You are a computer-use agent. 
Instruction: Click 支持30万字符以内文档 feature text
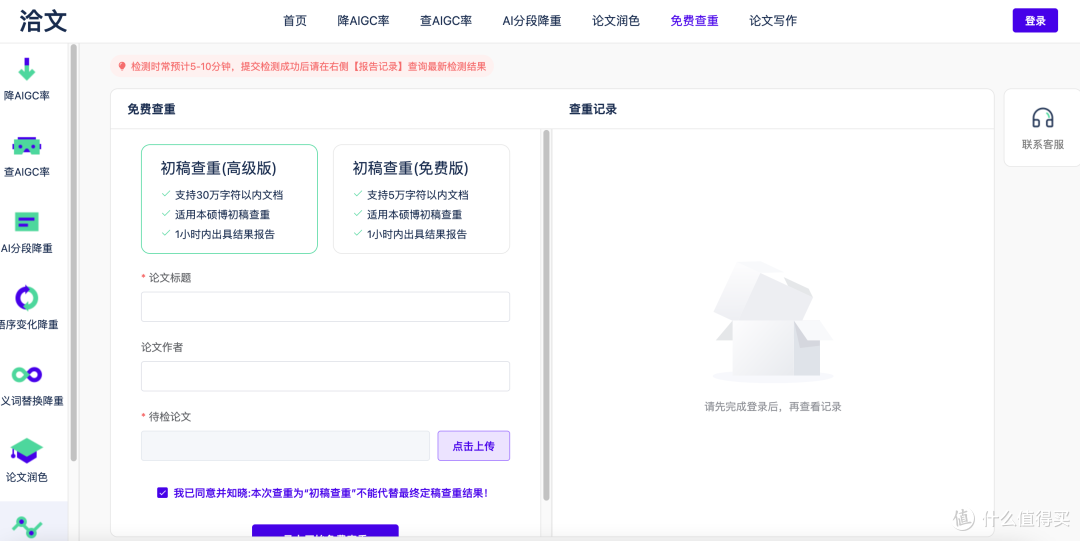coord(229,195)
